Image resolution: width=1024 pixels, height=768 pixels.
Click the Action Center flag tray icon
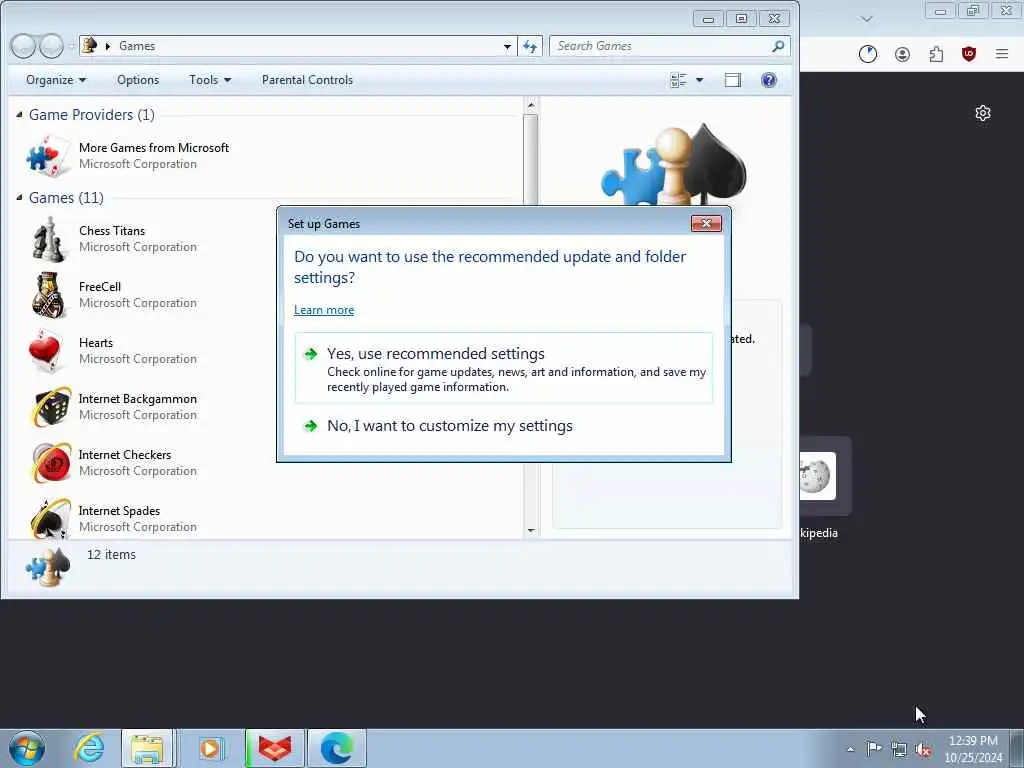pyautogui.click(x=874, y=748)
